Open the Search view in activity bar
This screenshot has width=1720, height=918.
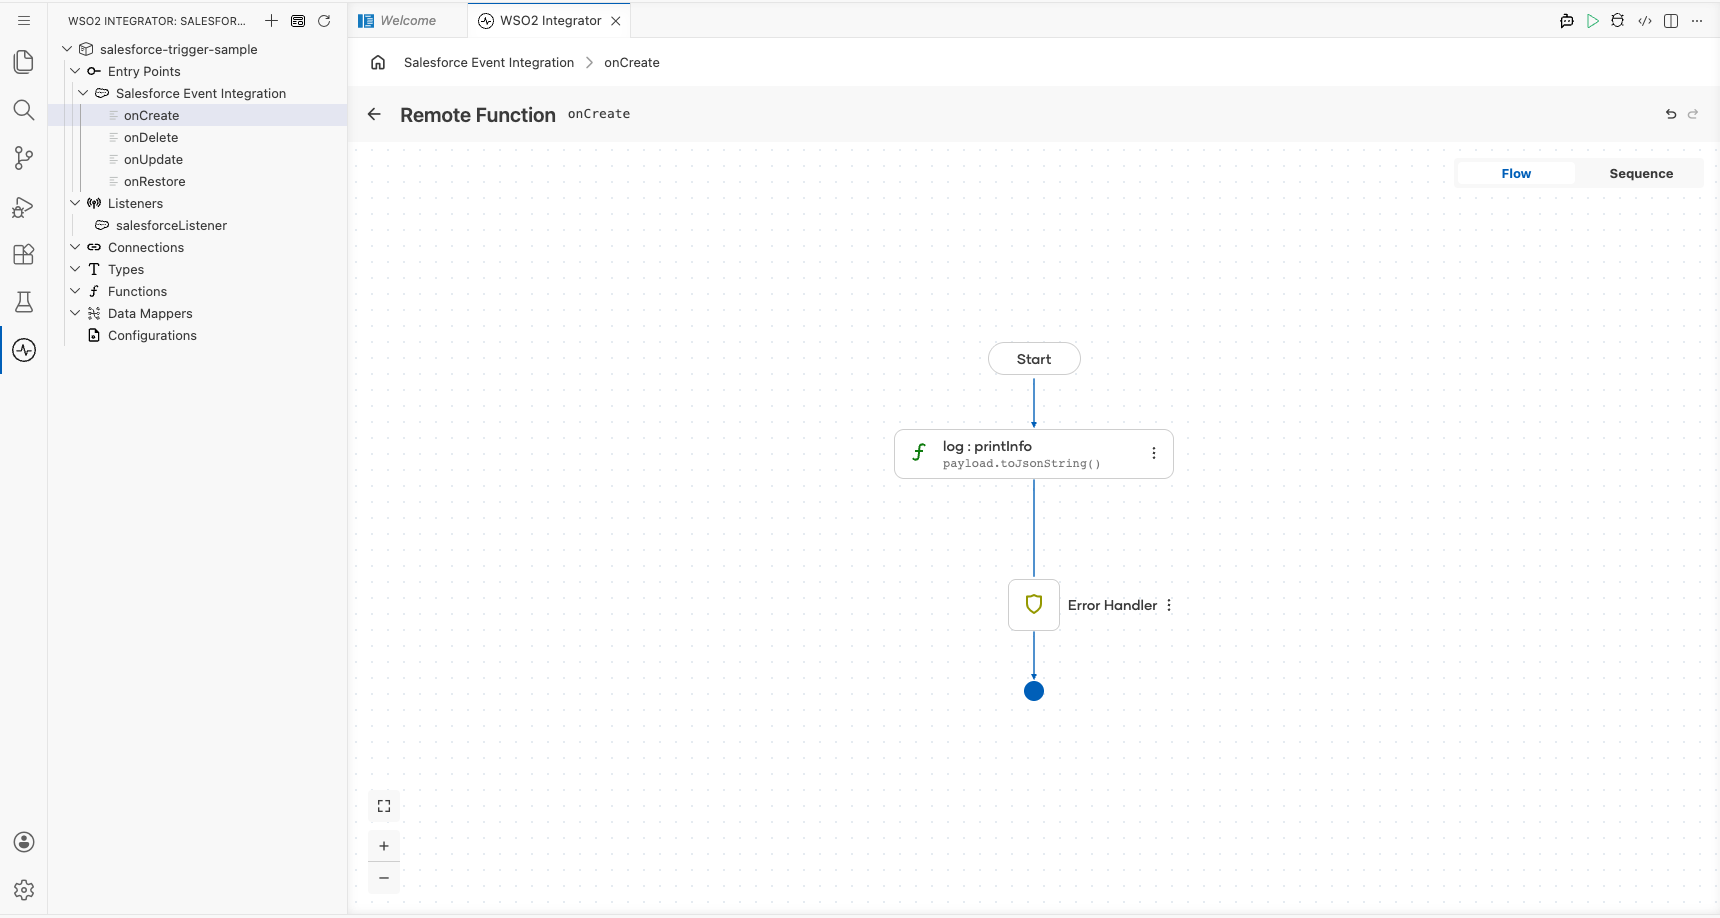[x=24, y=110]
